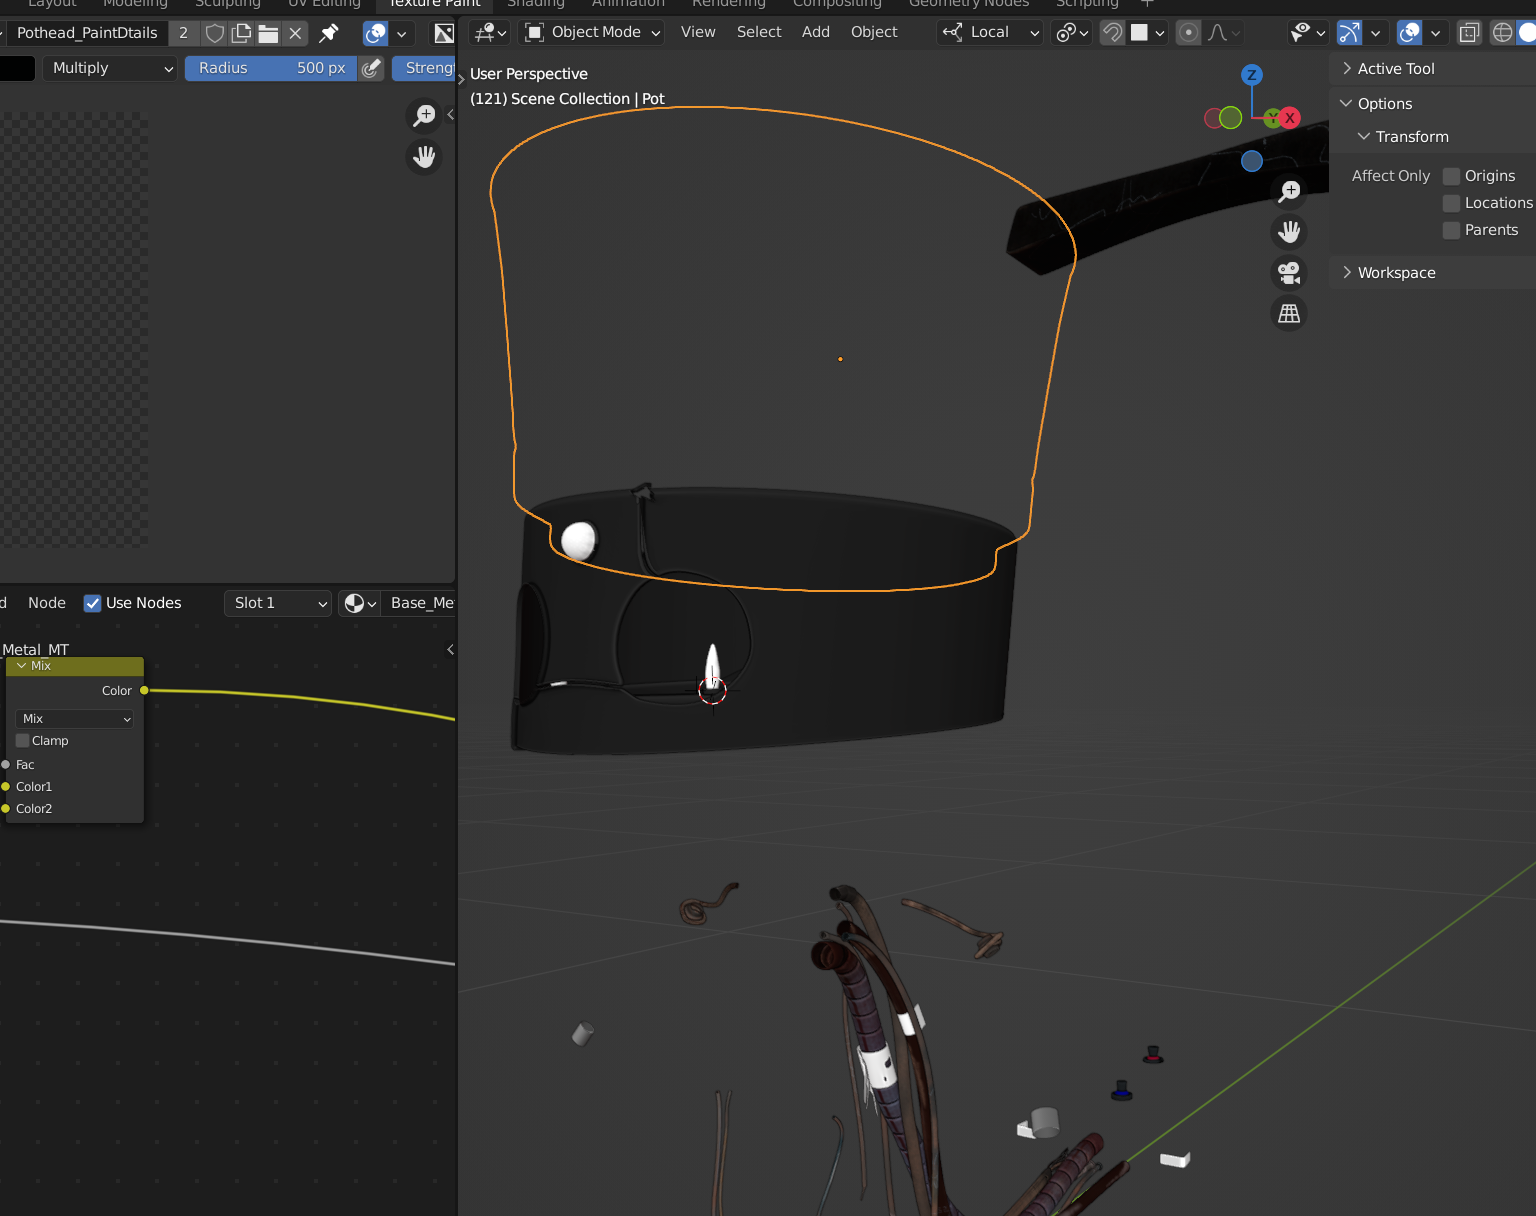Click the pan hand icon in image editor
The image size is (1536, 1216).
coord(425,157)
